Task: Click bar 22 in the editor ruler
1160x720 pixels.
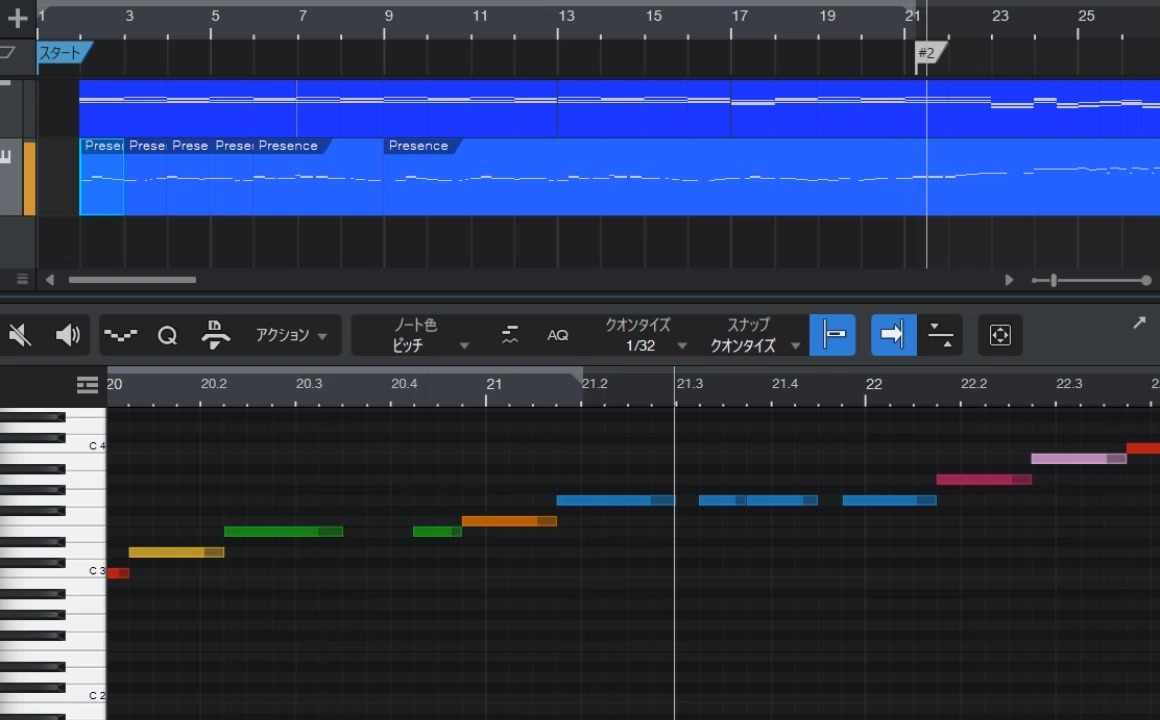Action: pos(874,384)
